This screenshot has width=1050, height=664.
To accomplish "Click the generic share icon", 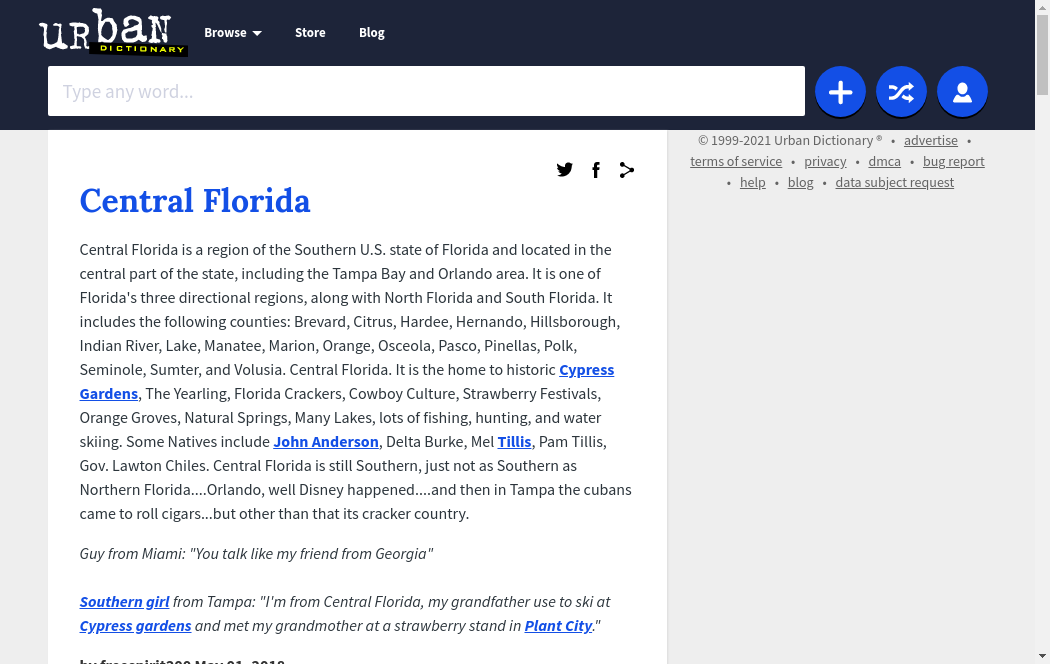I will pos(627,170).
